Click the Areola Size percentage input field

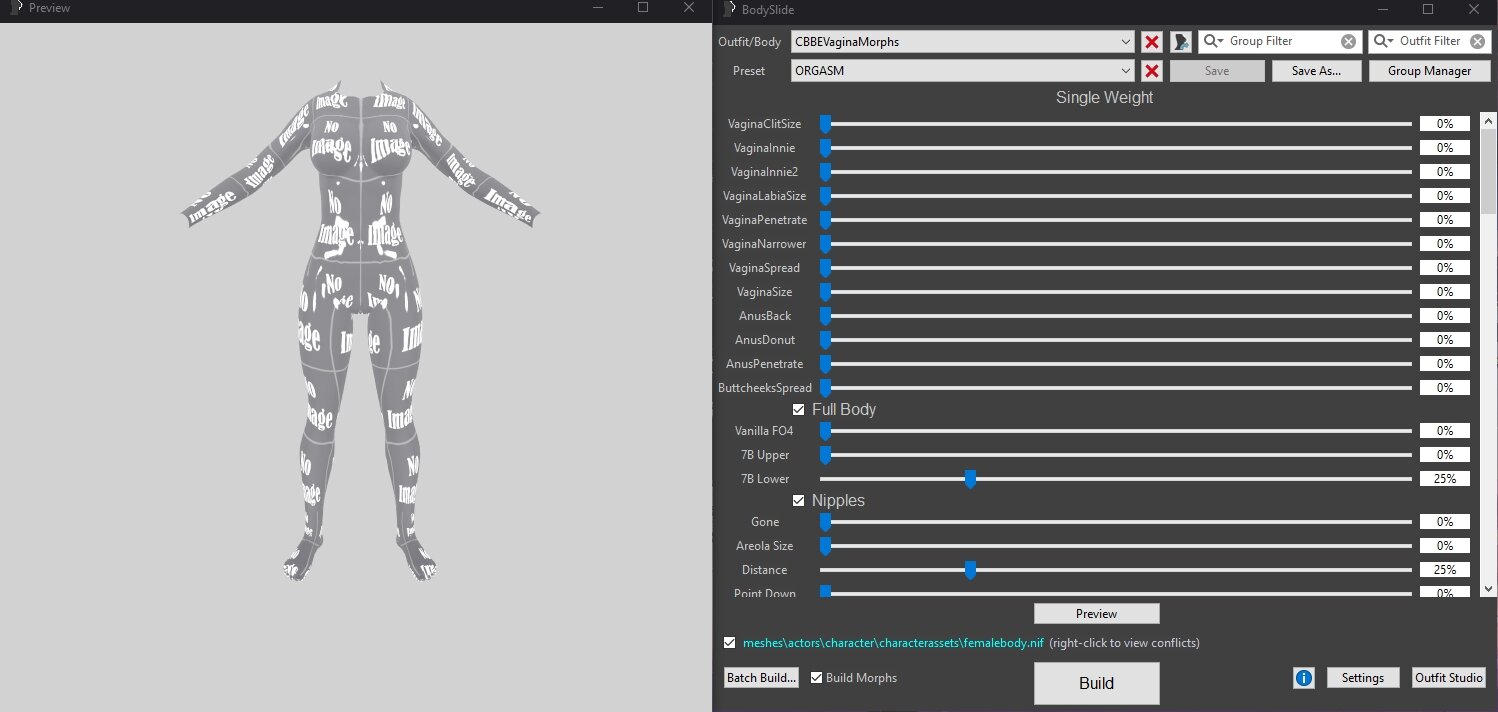coord(1444,546)
